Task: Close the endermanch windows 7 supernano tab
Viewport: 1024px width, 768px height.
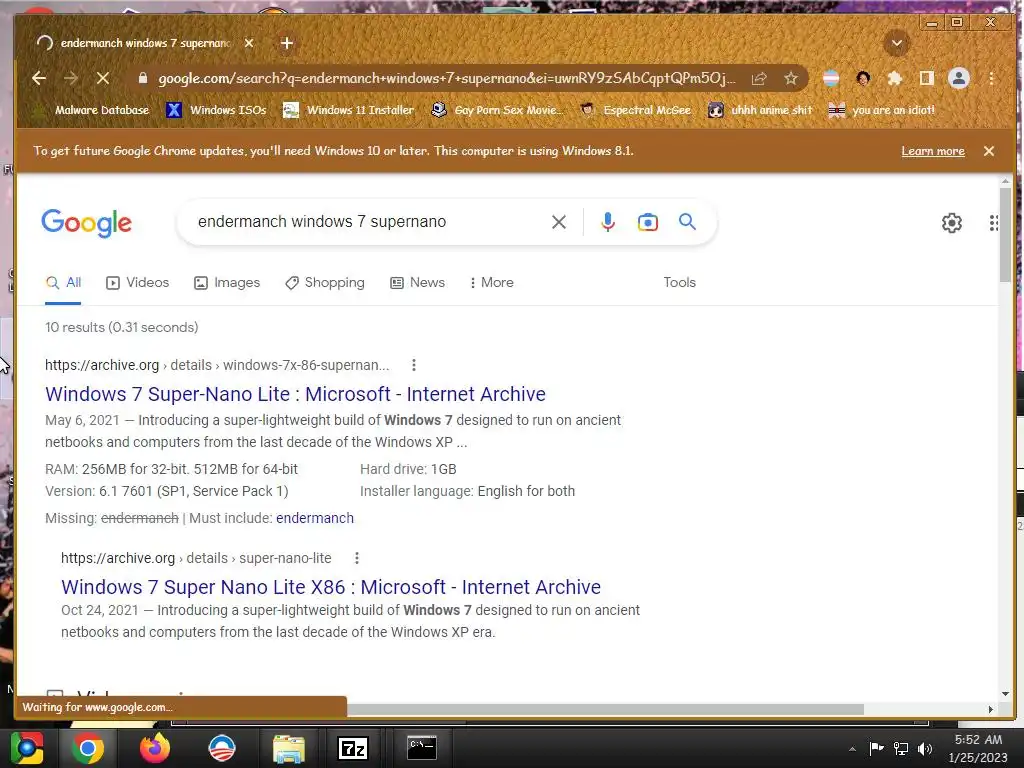Action: coord(249,43)
